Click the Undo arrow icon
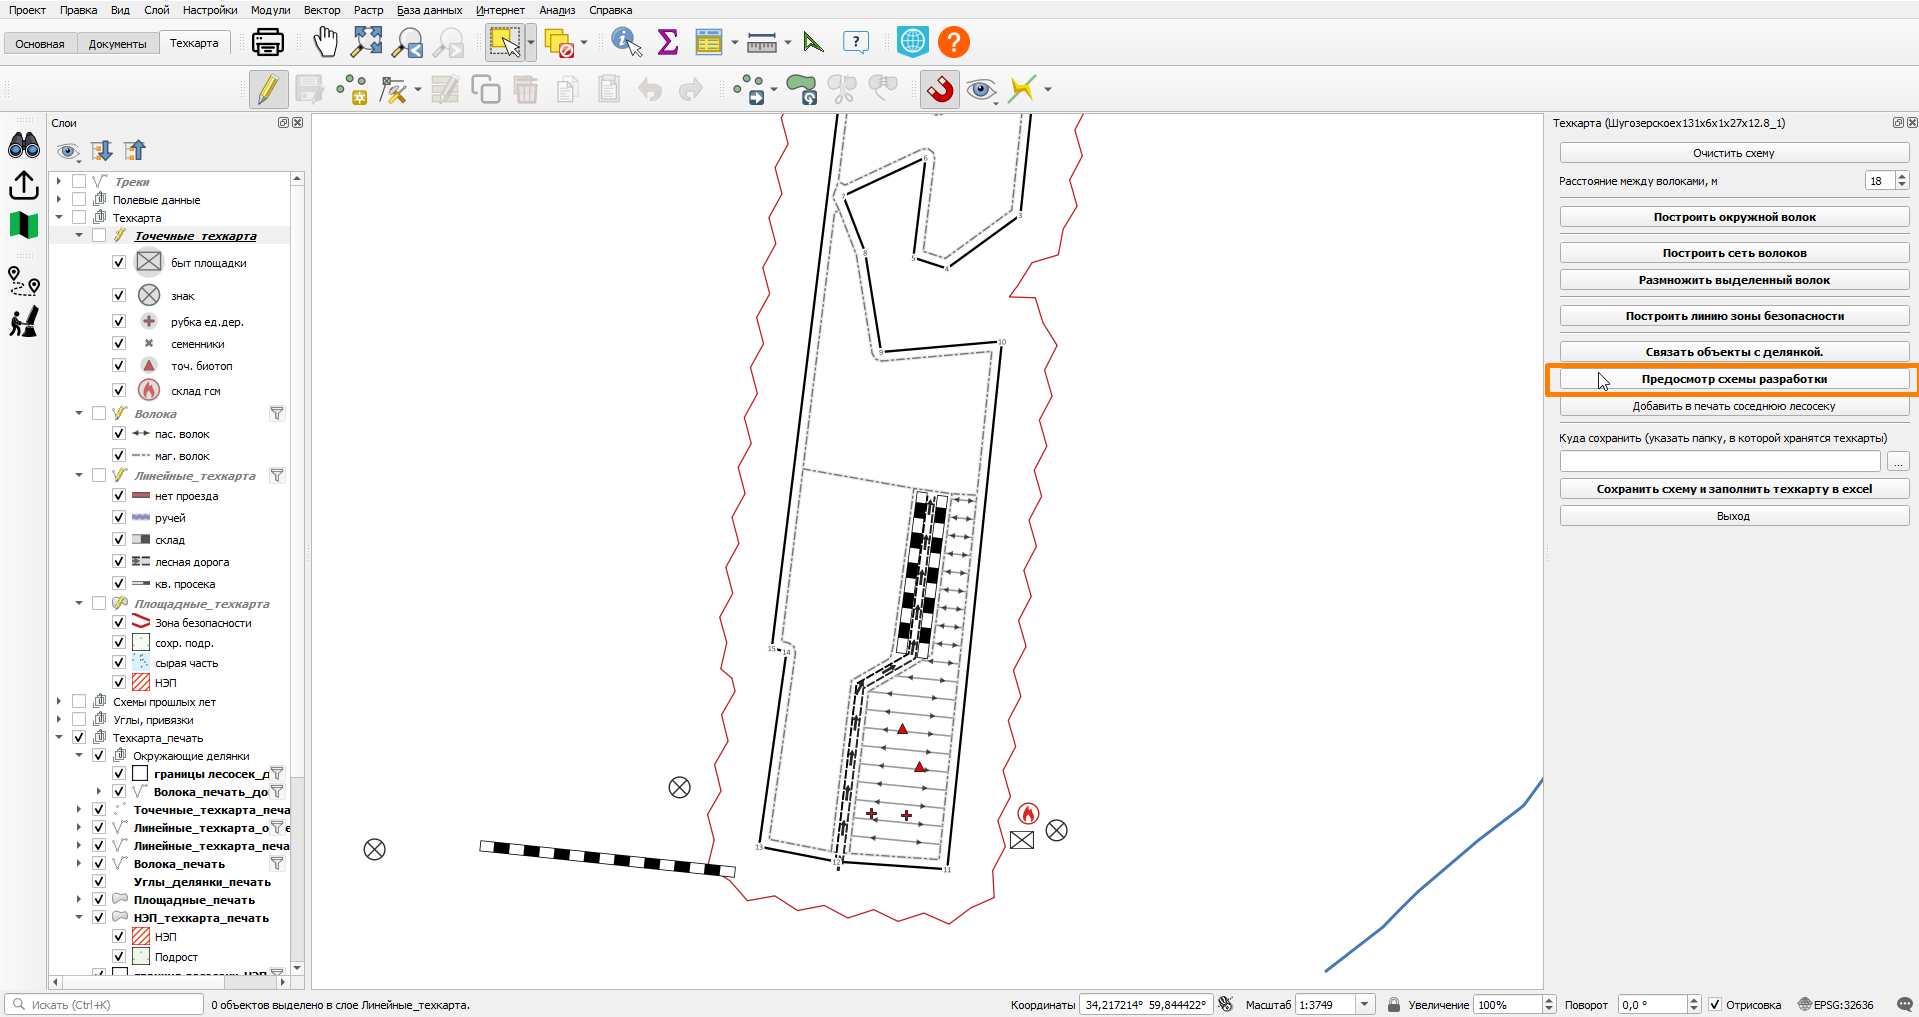1919x1017 pixels. pyautogui.click(x=650, y=90)
